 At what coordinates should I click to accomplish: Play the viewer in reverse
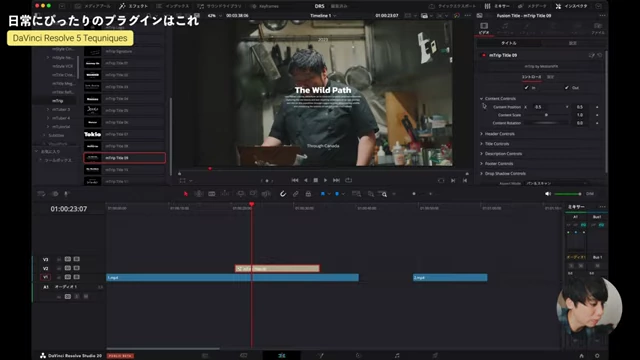pos(306,180)
